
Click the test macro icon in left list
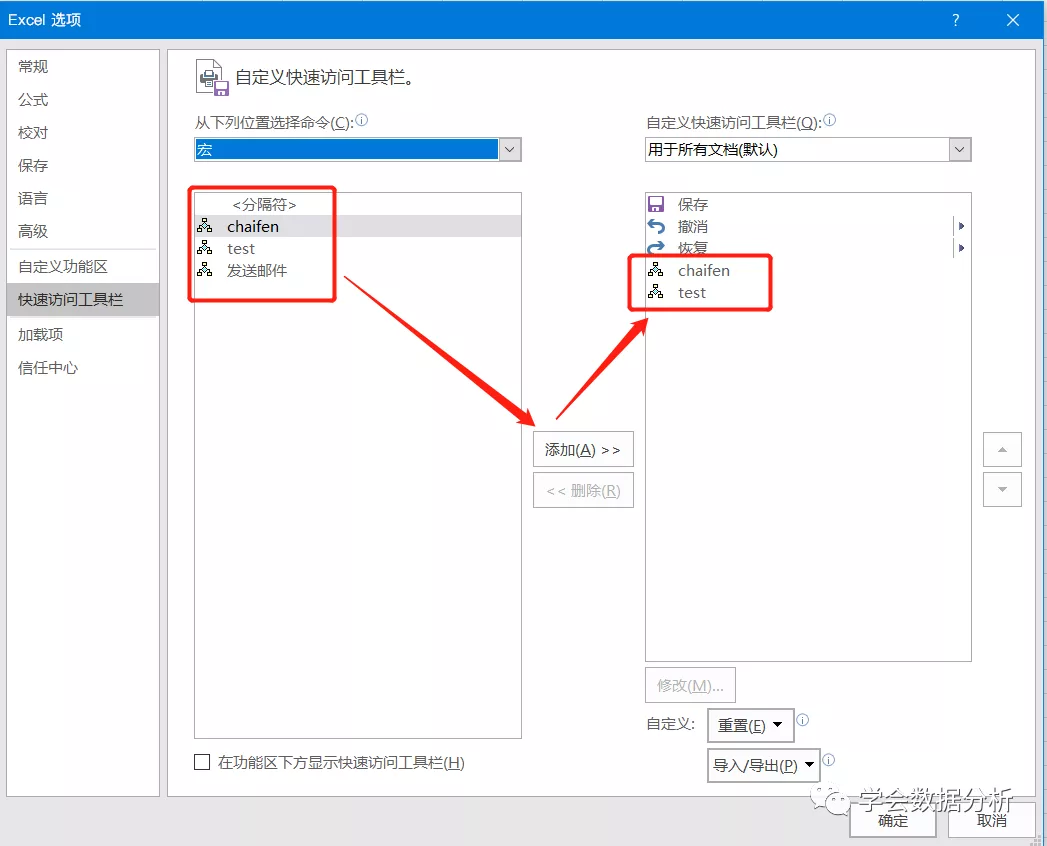pos(204,248)
